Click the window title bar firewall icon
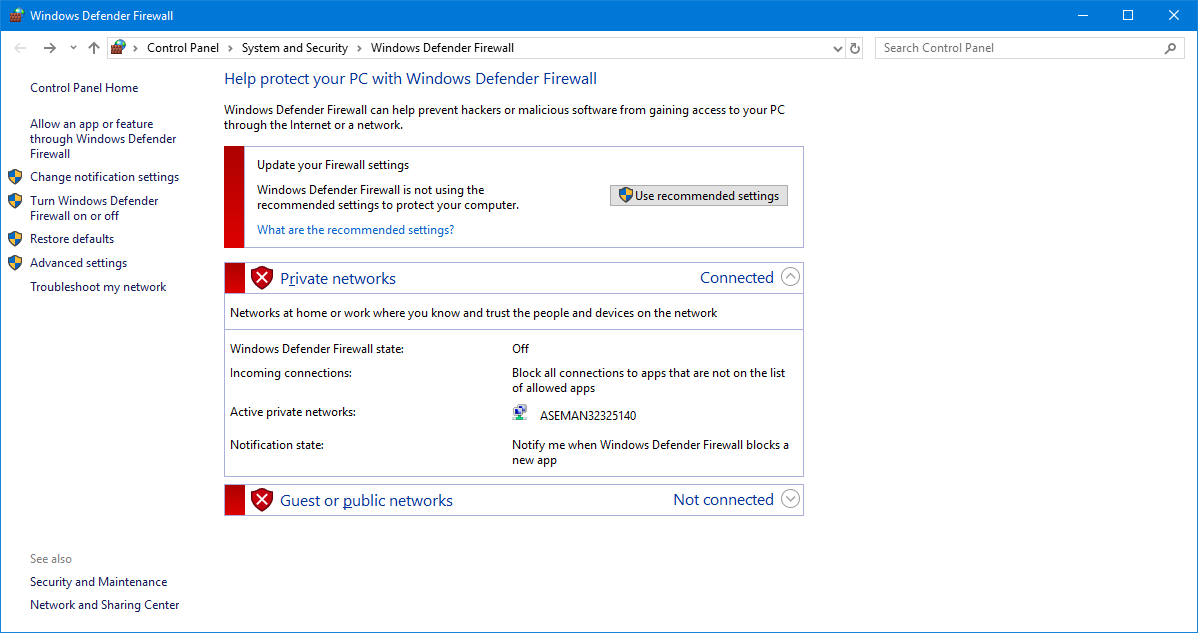 (x=15, y=15)
